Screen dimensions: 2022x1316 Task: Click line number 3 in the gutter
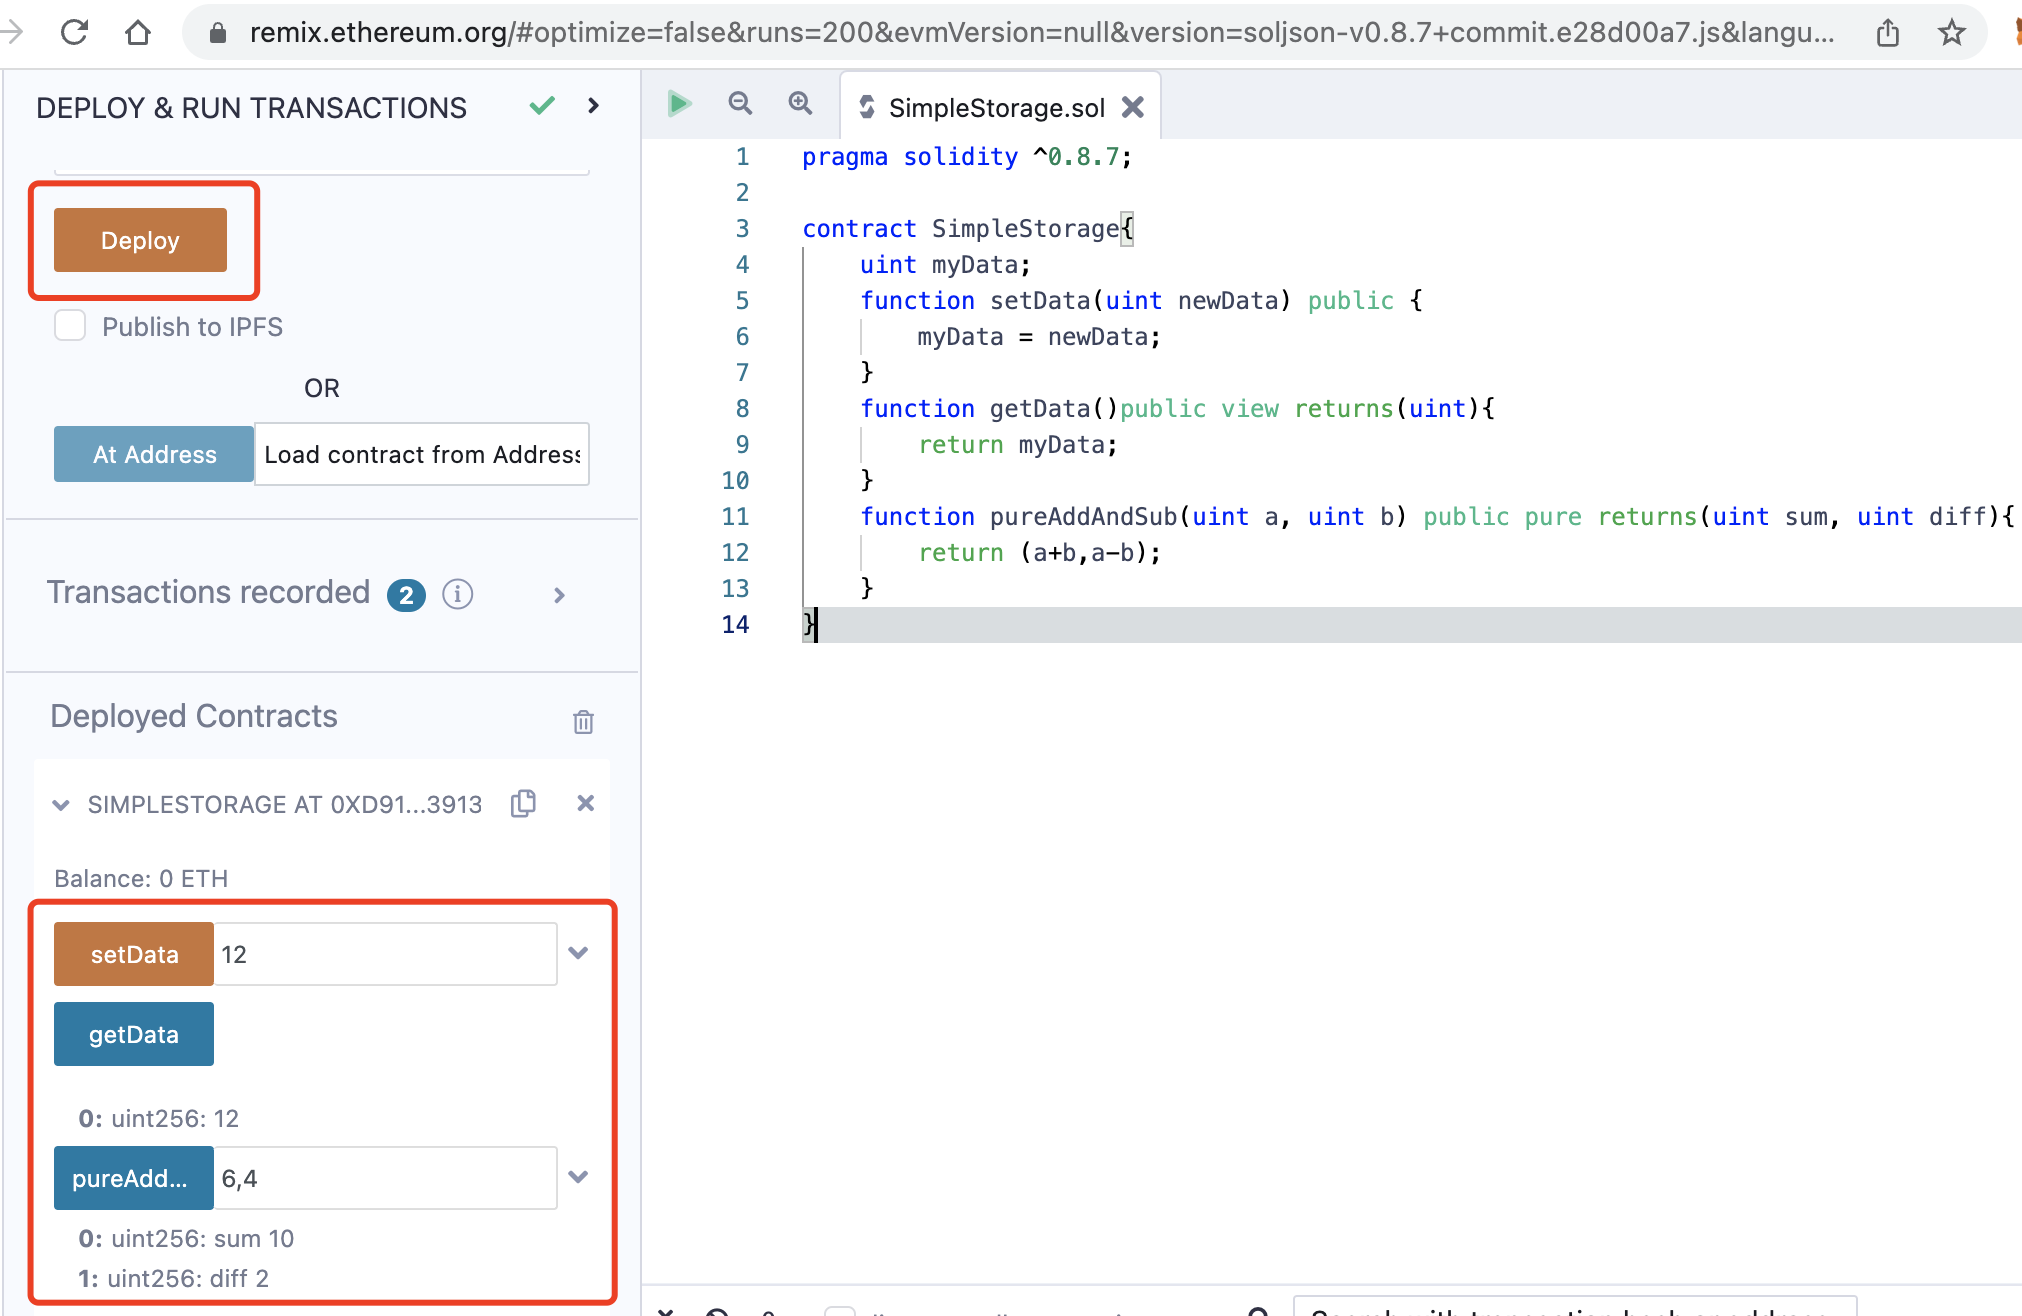pos(742,229)
